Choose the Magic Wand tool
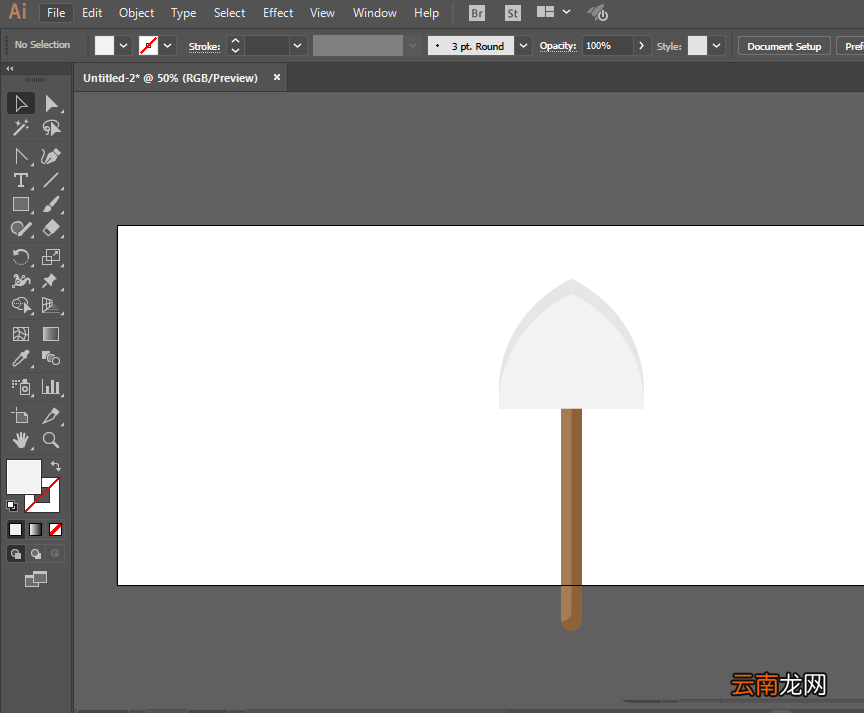This screenshot has height=713, width=864. point(21,128)
